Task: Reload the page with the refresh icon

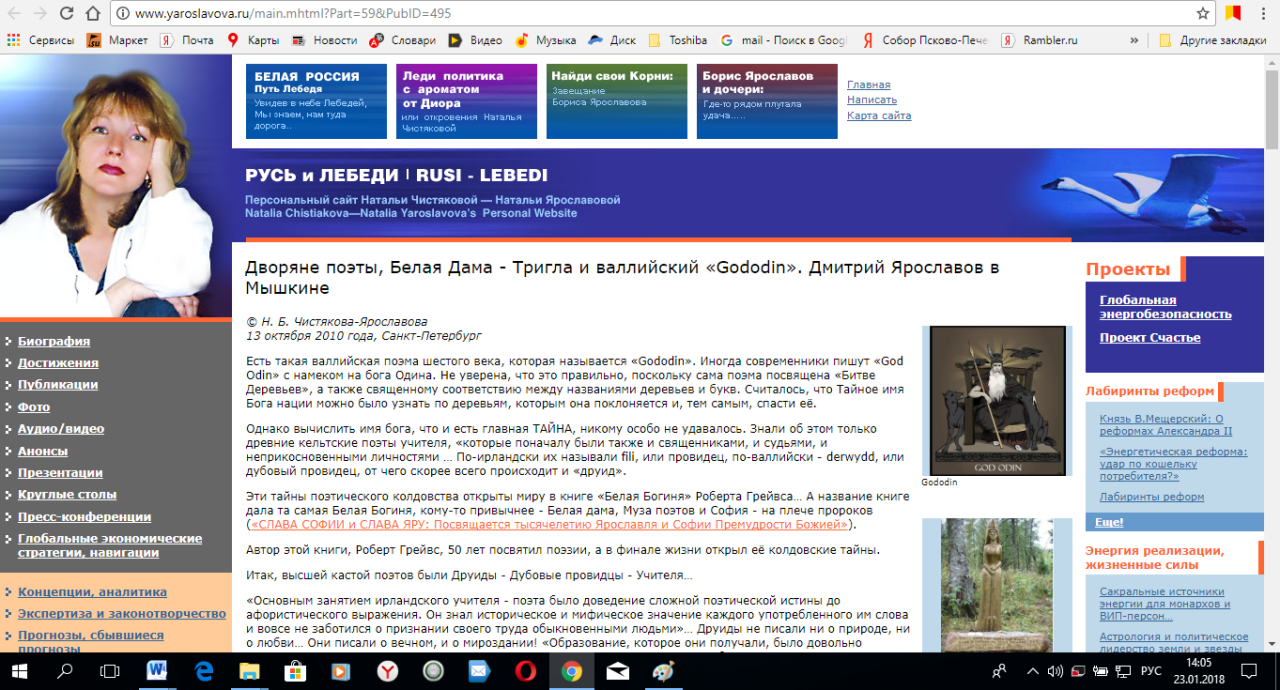Action: (67, 14)
